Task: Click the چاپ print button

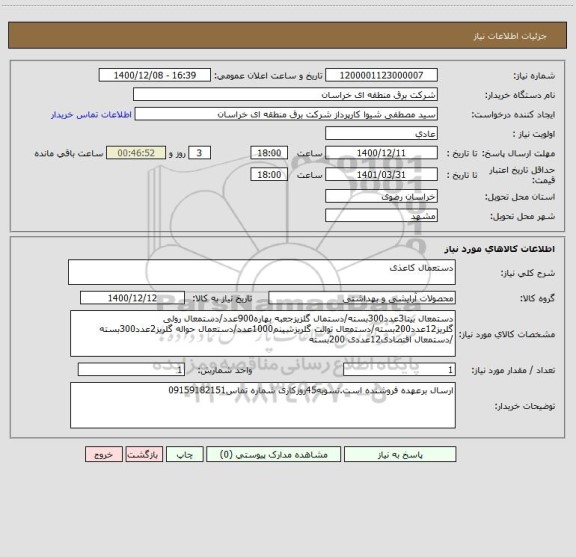Action: 184,454
